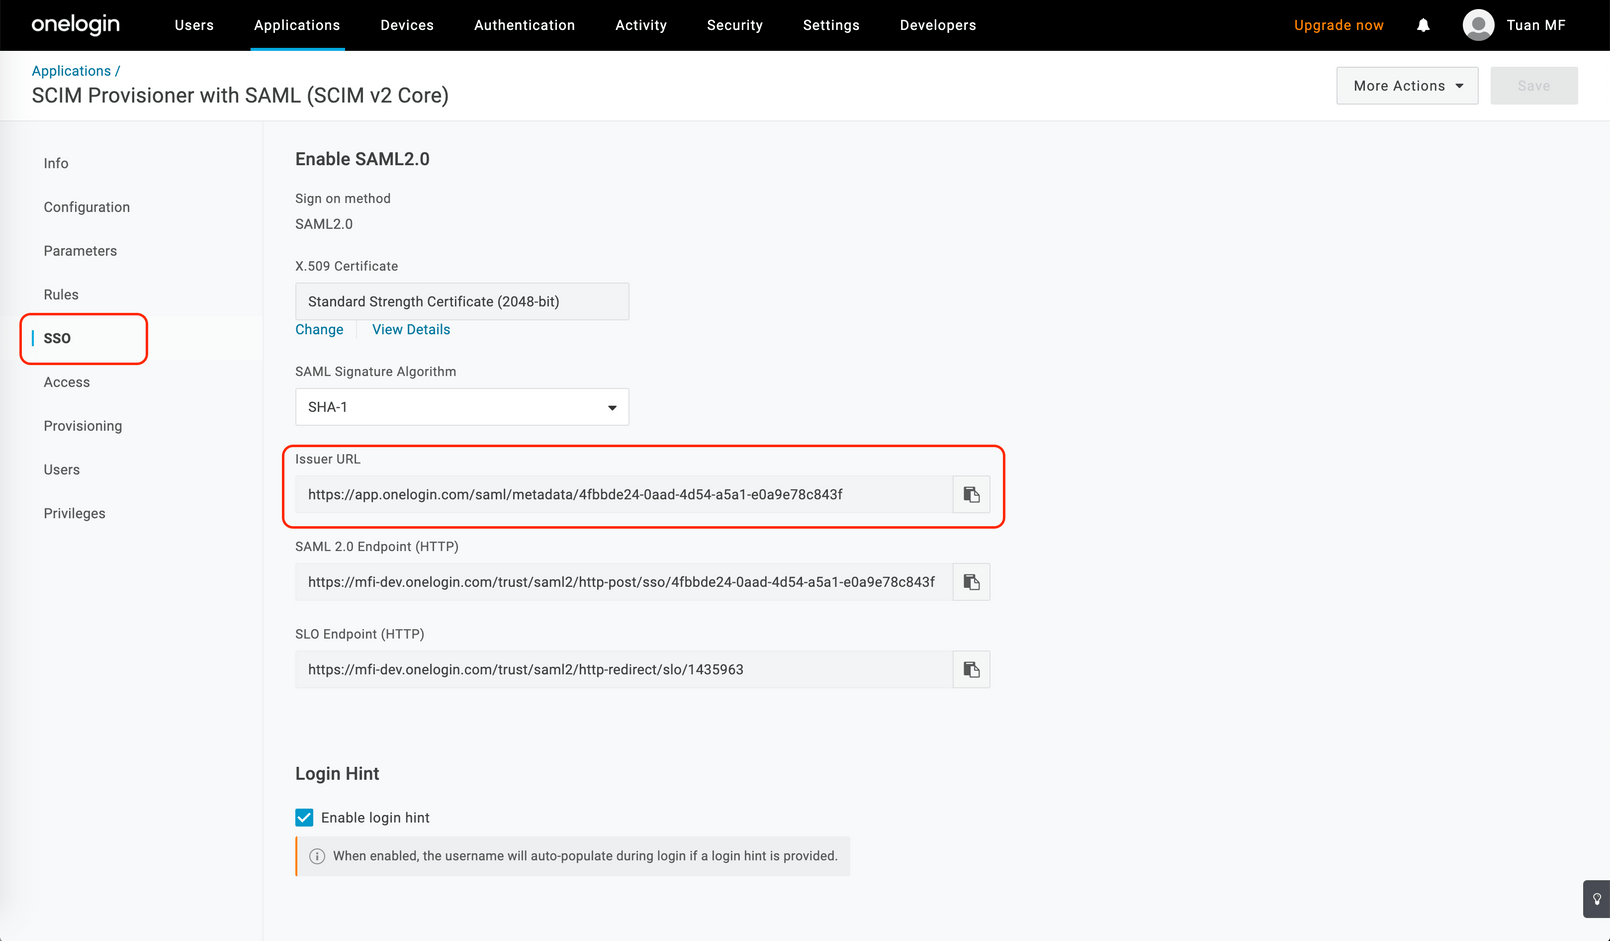
Task: Open the lightbulb help widget
Action: pos(1596,899)
